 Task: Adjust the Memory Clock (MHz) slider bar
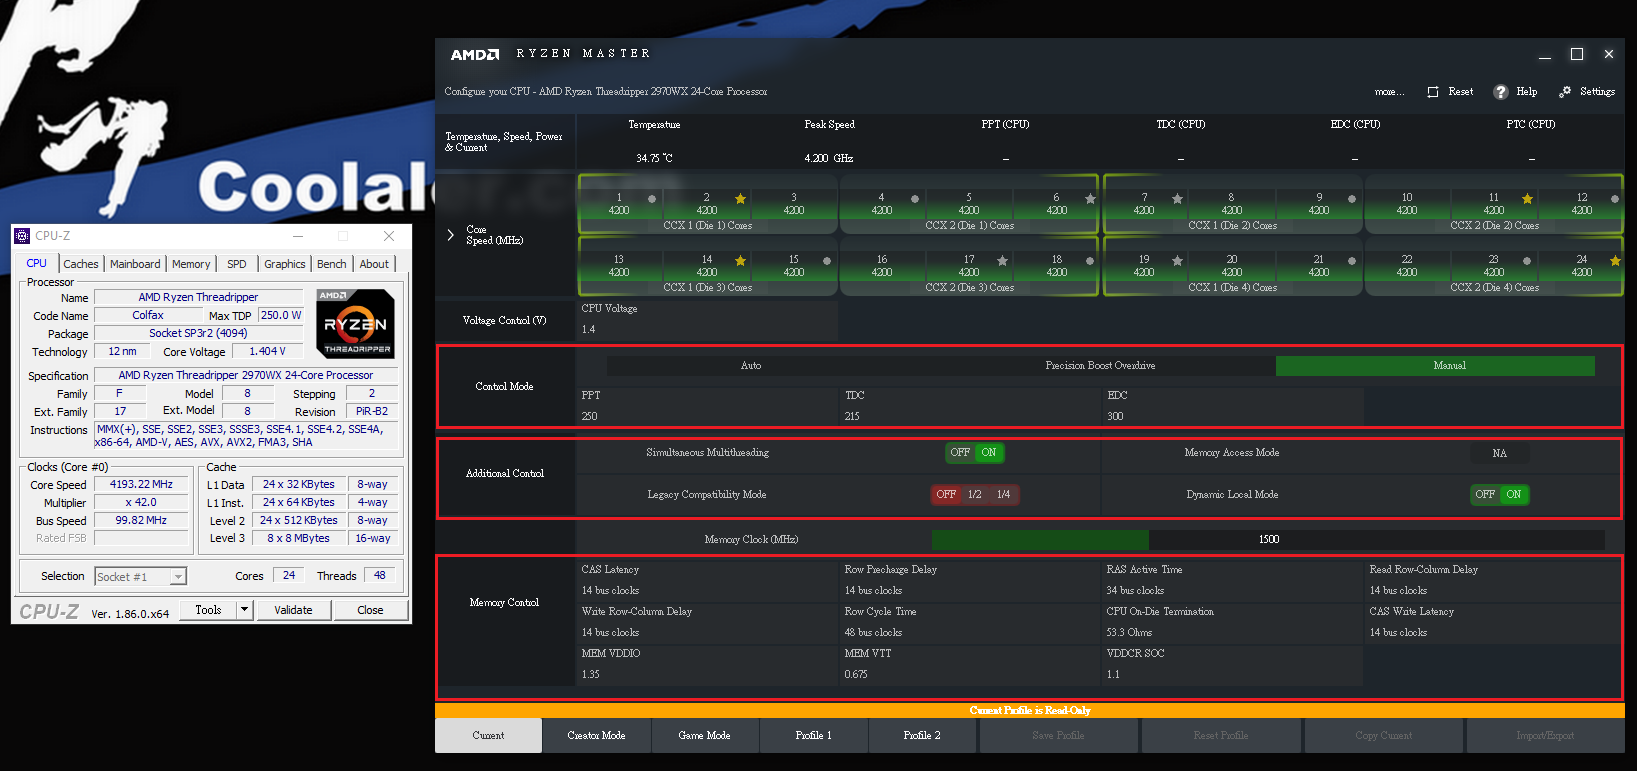click(x=1268, y=540)
